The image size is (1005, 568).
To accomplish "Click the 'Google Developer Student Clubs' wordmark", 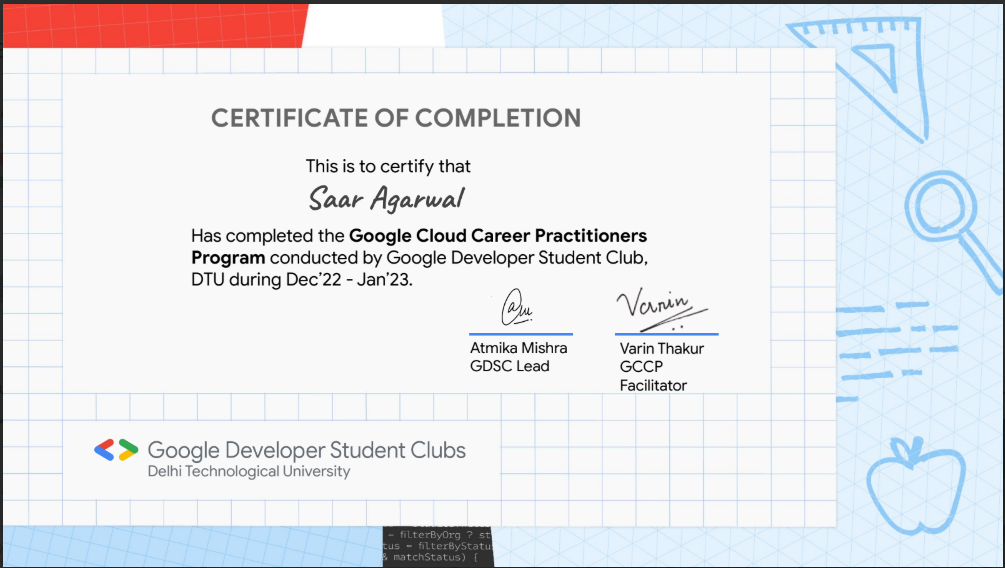I will point(306,450).
